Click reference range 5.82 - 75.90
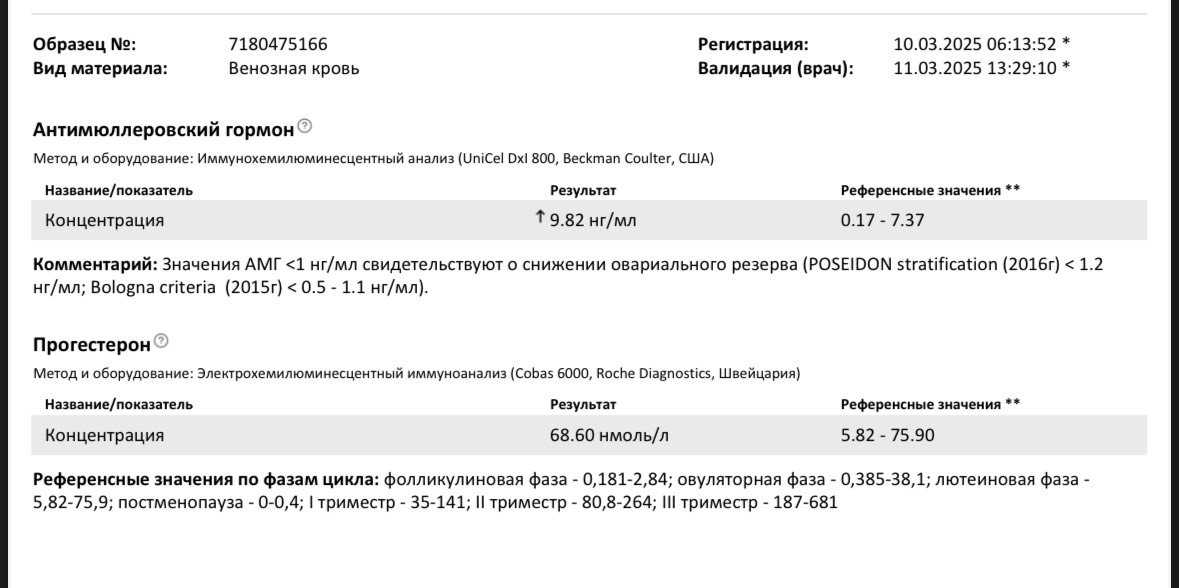 click(888, 435)
